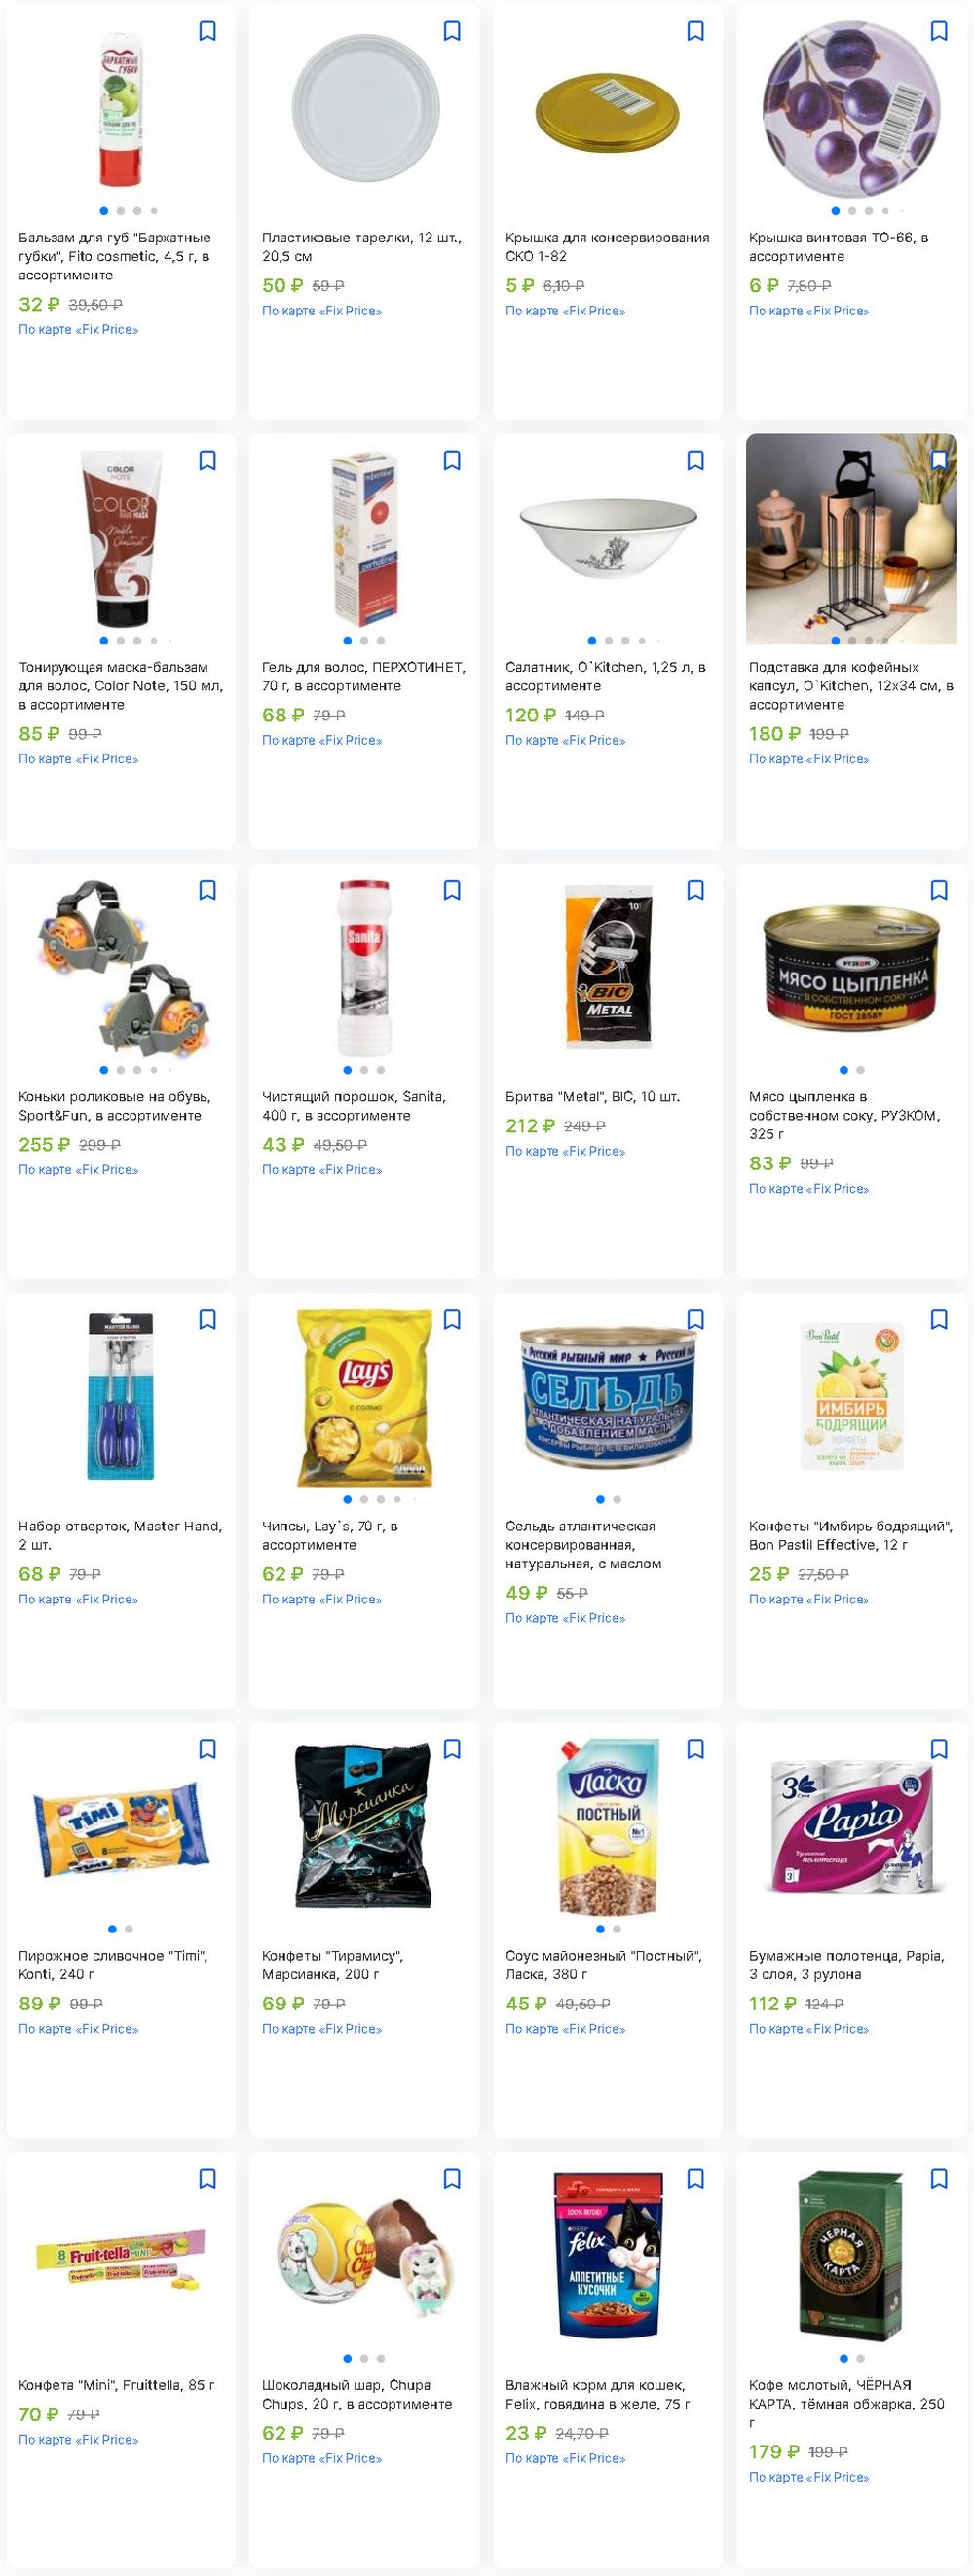Open По карте Fix Price under Fruittella Mini
This screenshot has height=2576, width=974.
78,2440
